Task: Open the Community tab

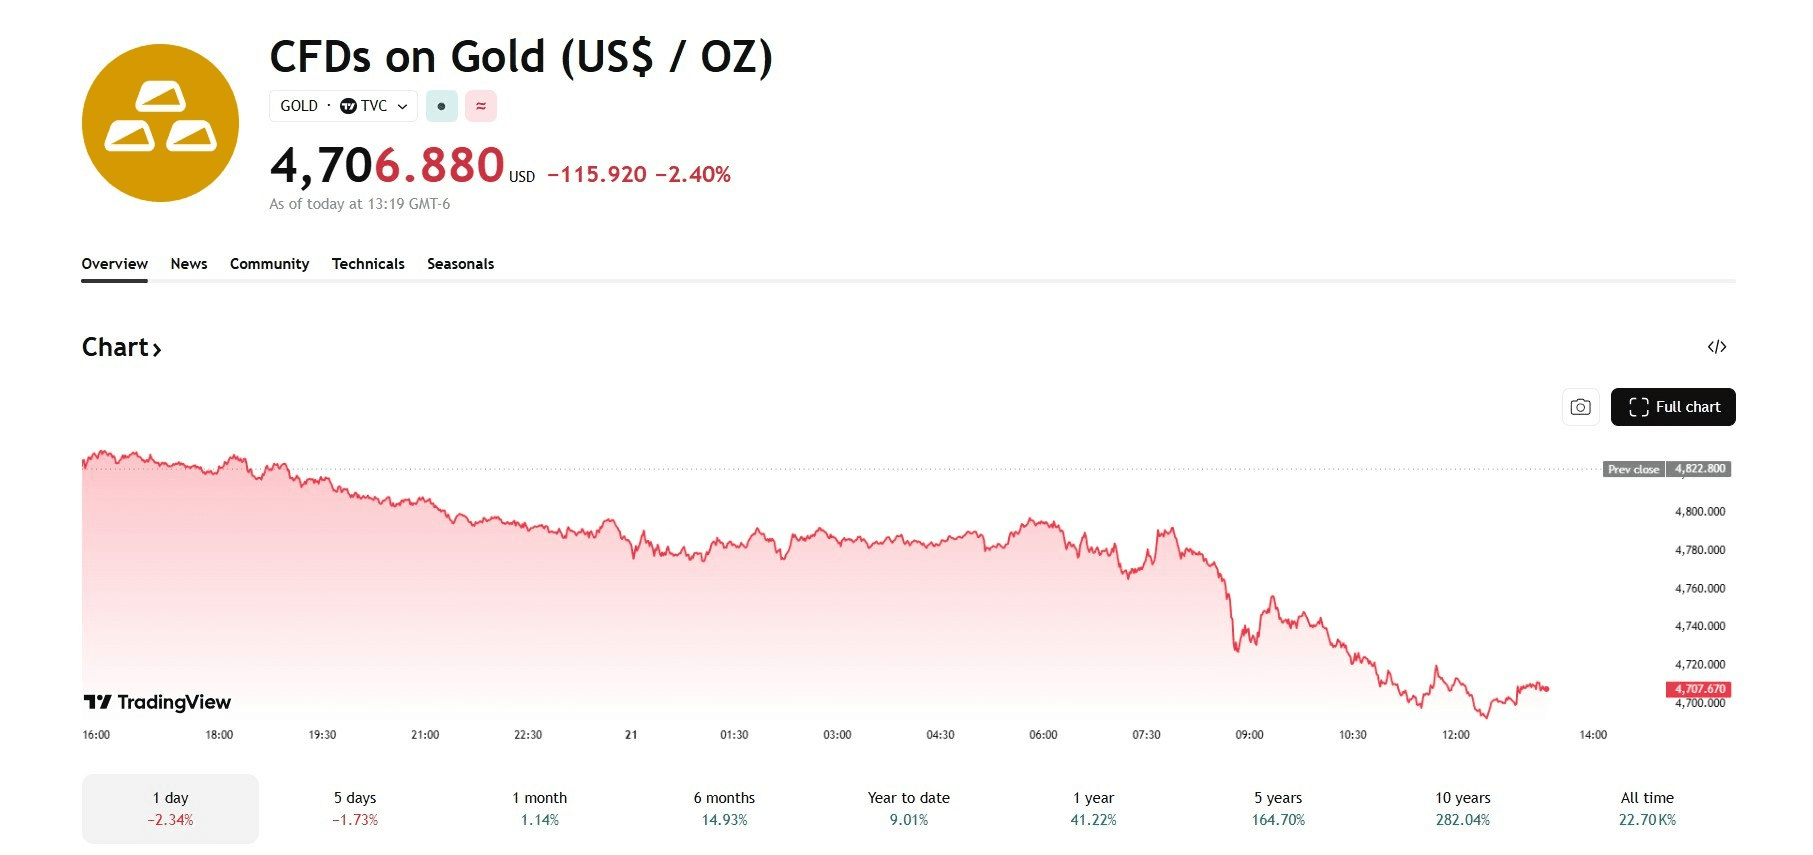Action: coord(269,264)
